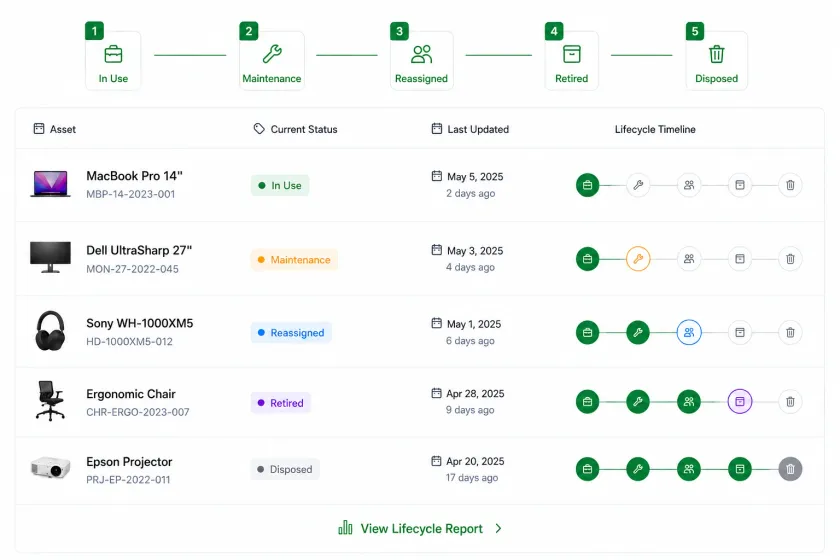Click Epson Projector row's gray disposed trash icon
The image size is (840, 560).
point(790,469)
